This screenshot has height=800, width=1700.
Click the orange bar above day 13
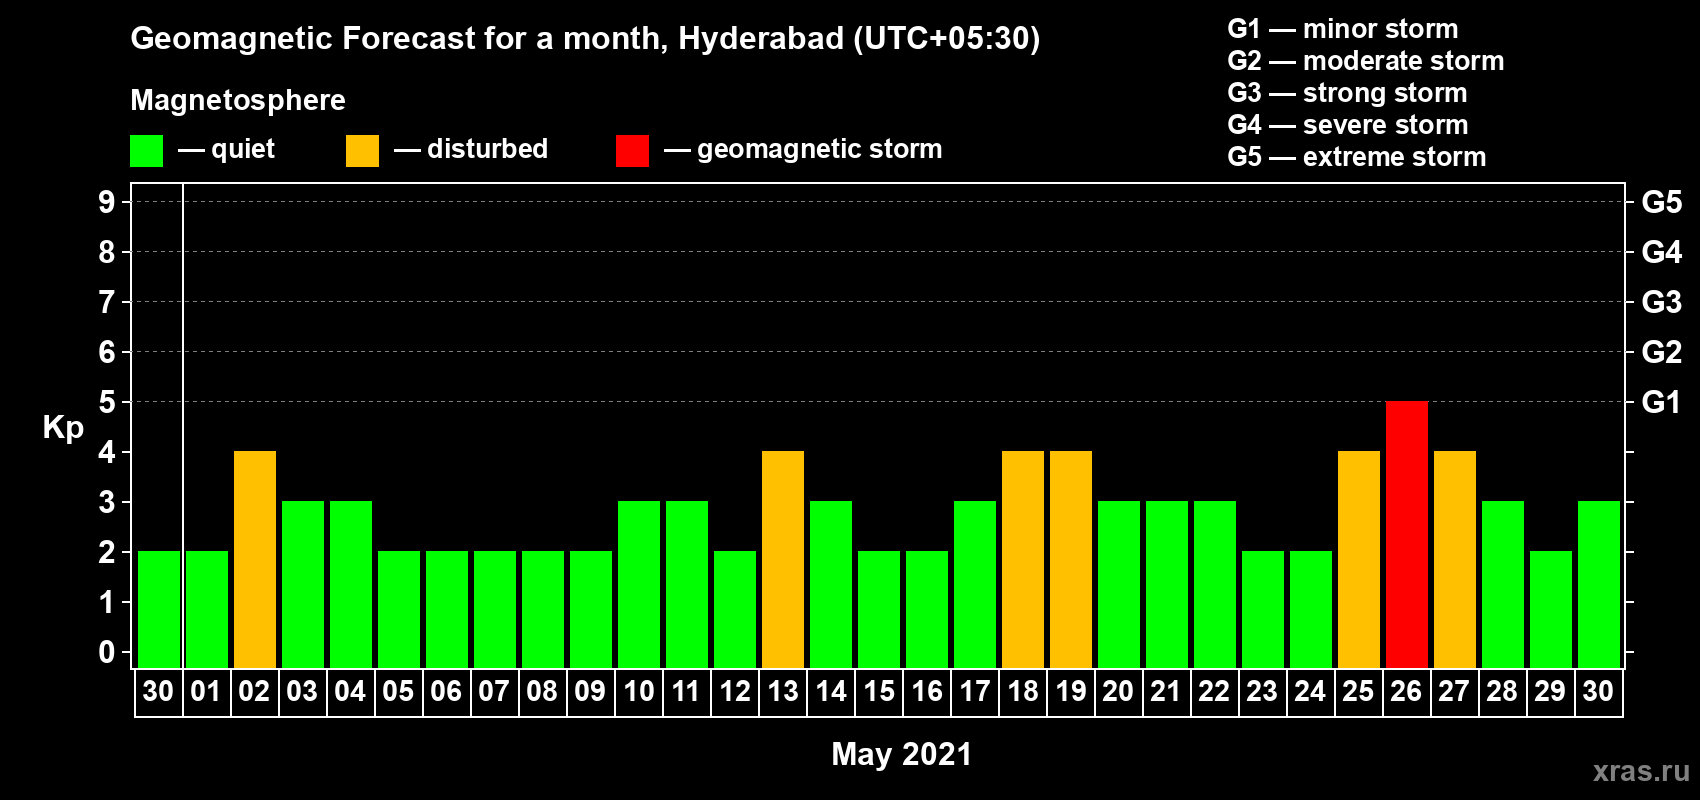click(x=783, y=559)
